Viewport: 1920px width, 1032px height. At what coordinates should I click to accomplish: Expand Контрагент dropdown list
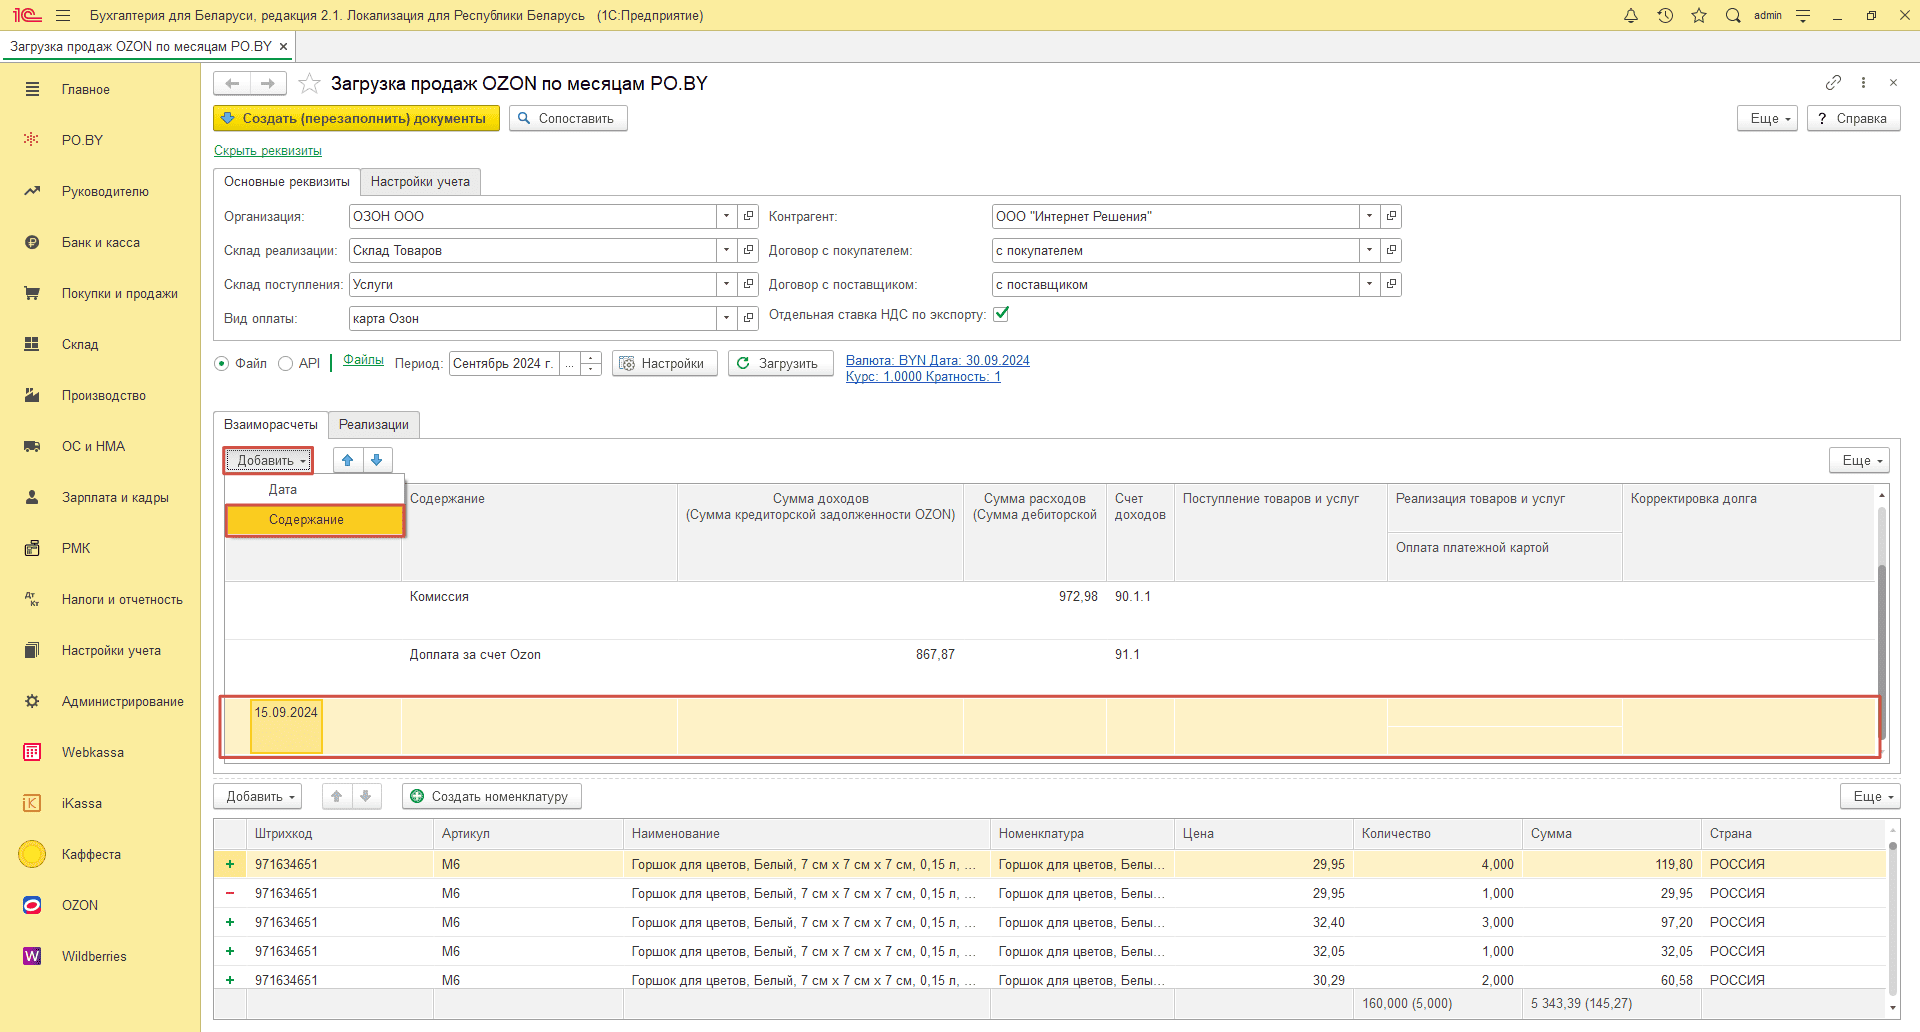1370,216
